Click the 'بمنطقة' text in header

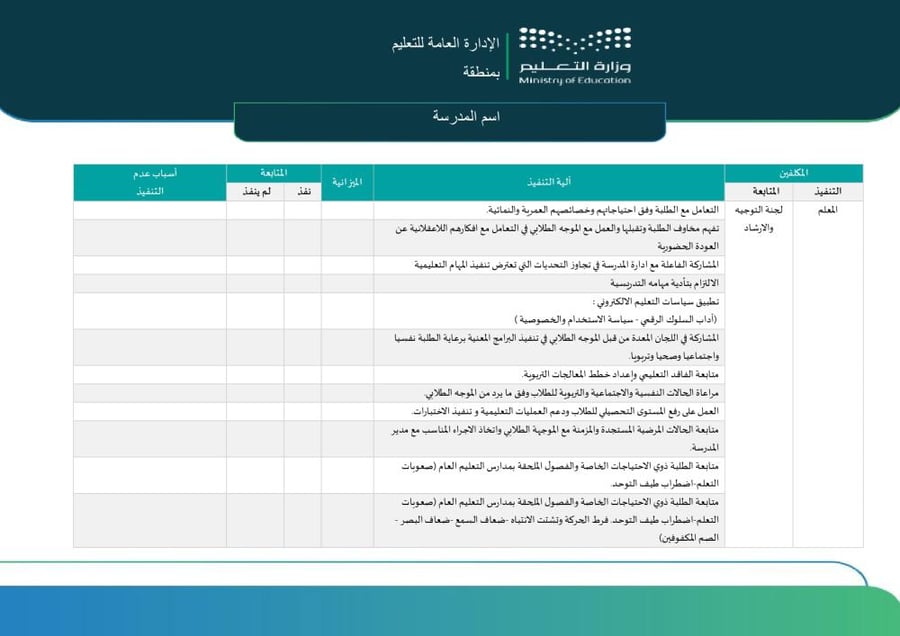pos(481,72)
